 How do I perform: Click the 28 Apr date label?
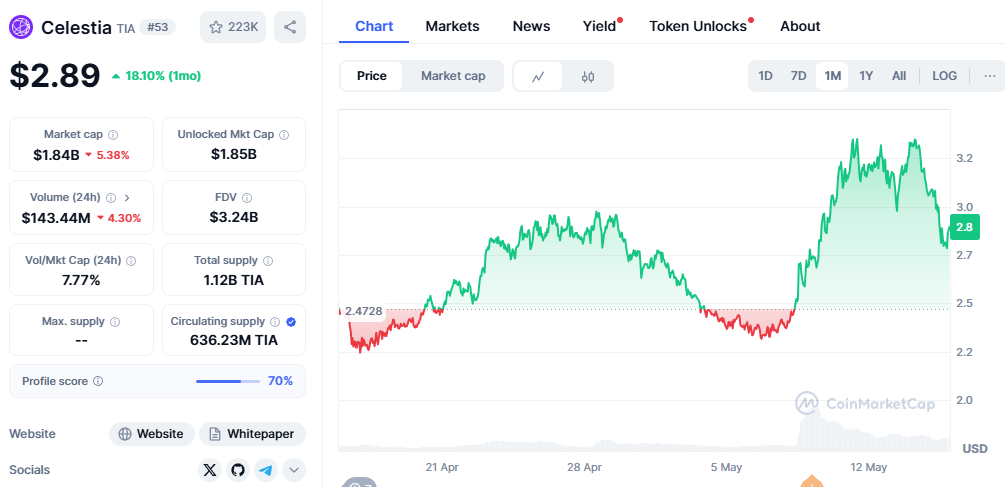coord(584,467)
